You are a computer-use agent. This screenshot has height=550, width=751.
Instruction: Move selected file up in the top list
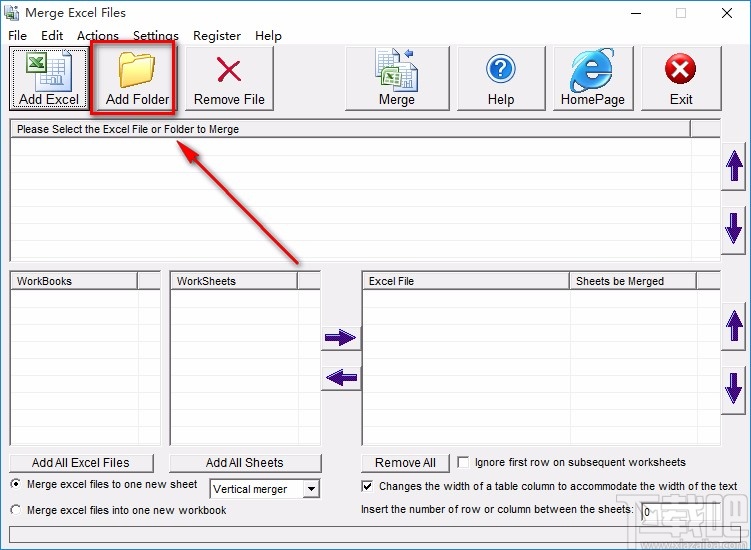click(734, 166)
